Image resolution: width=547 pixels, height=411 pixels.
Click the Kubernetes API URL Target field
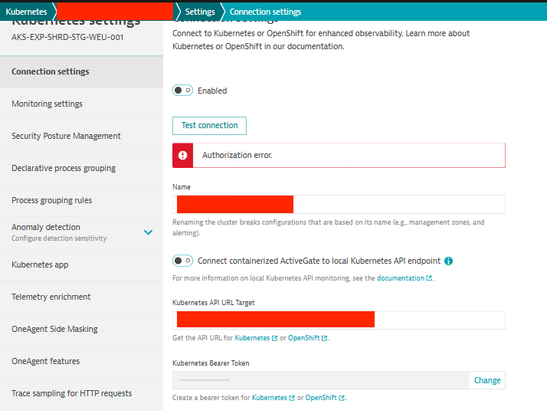(x=339, y=320)
